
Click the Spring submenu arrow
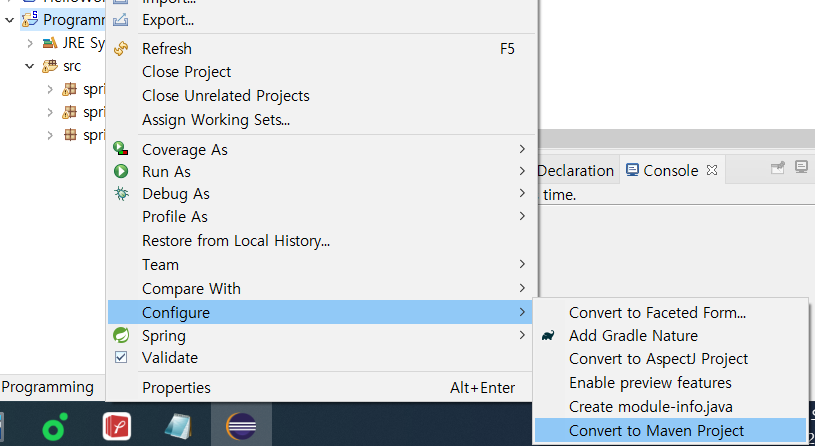click(522, 335)
